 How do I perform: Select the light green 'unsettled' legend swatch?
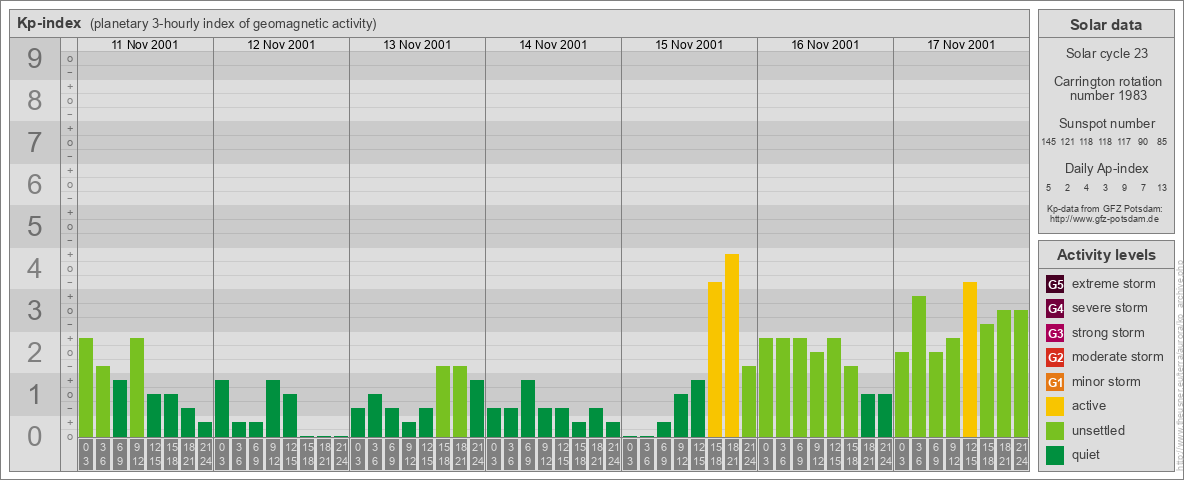pyautogui.click(x=1055, y=430)
